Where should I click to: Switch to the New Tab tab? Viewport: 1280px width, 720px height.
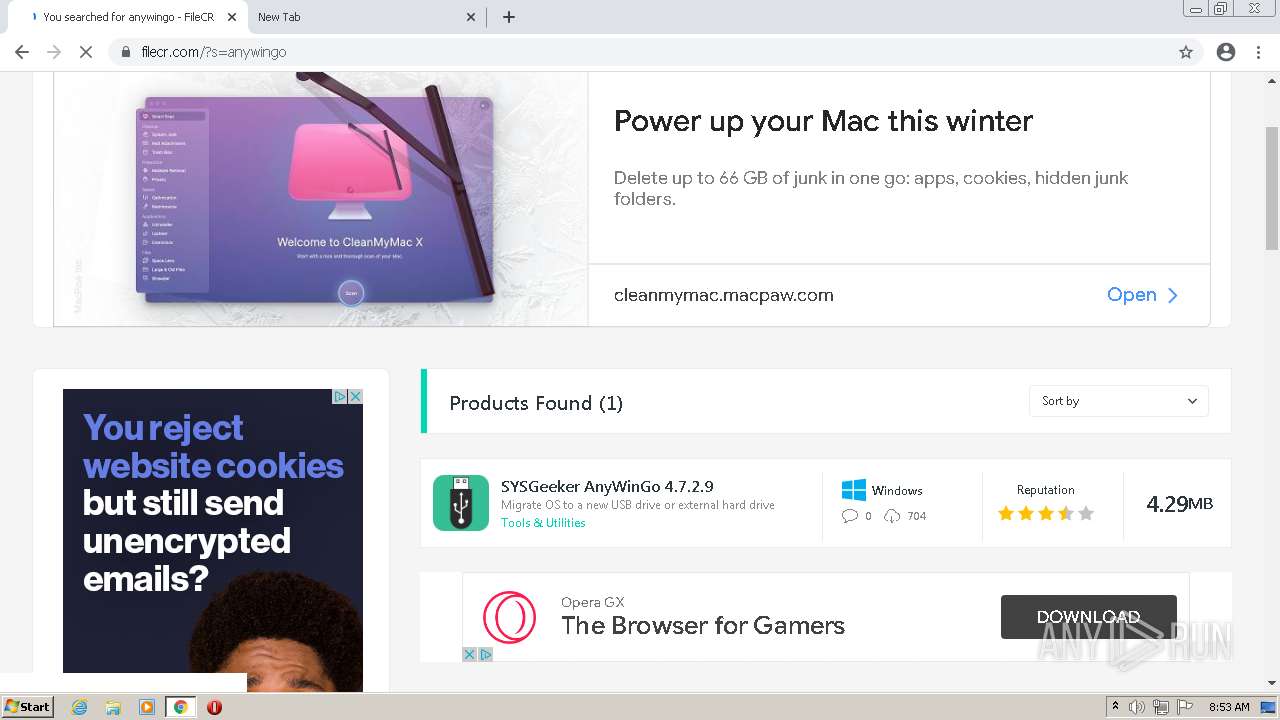pos(366,17)
